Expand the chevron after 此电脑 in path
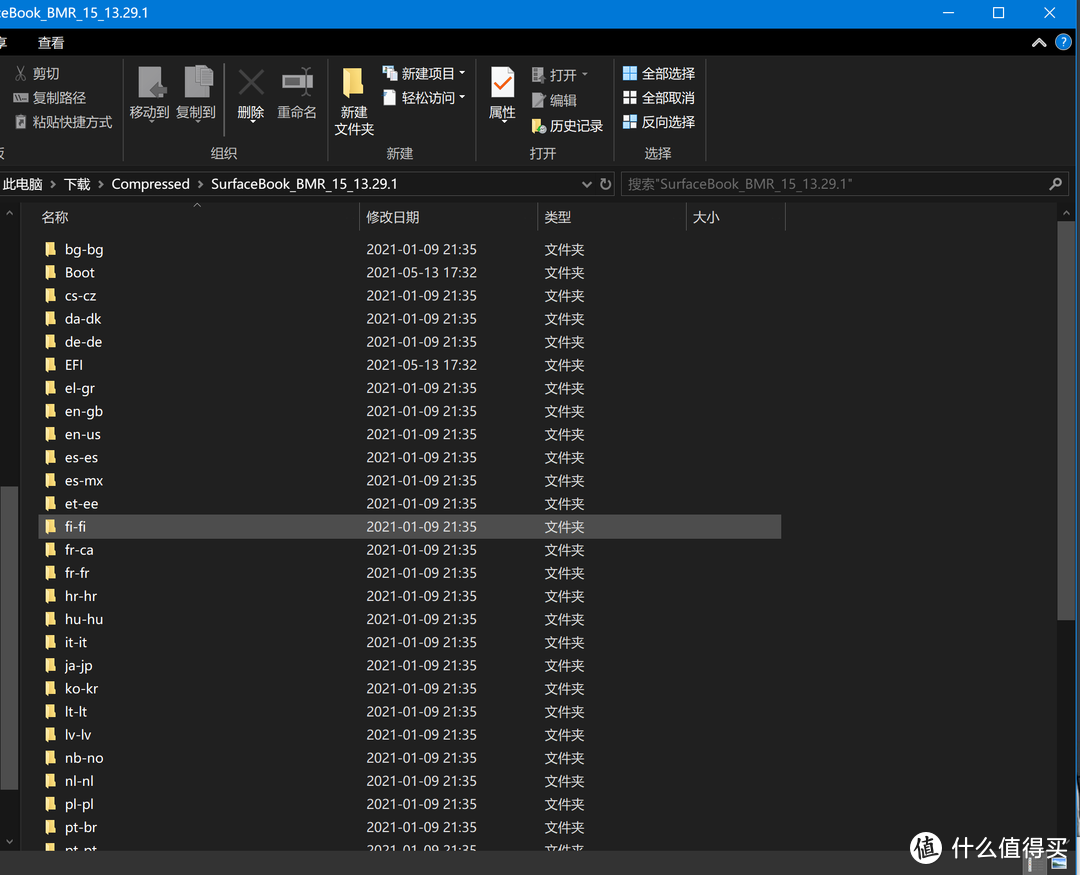Screen dimensions: 1080x875 pyautogui.click(x=53, y=184)
